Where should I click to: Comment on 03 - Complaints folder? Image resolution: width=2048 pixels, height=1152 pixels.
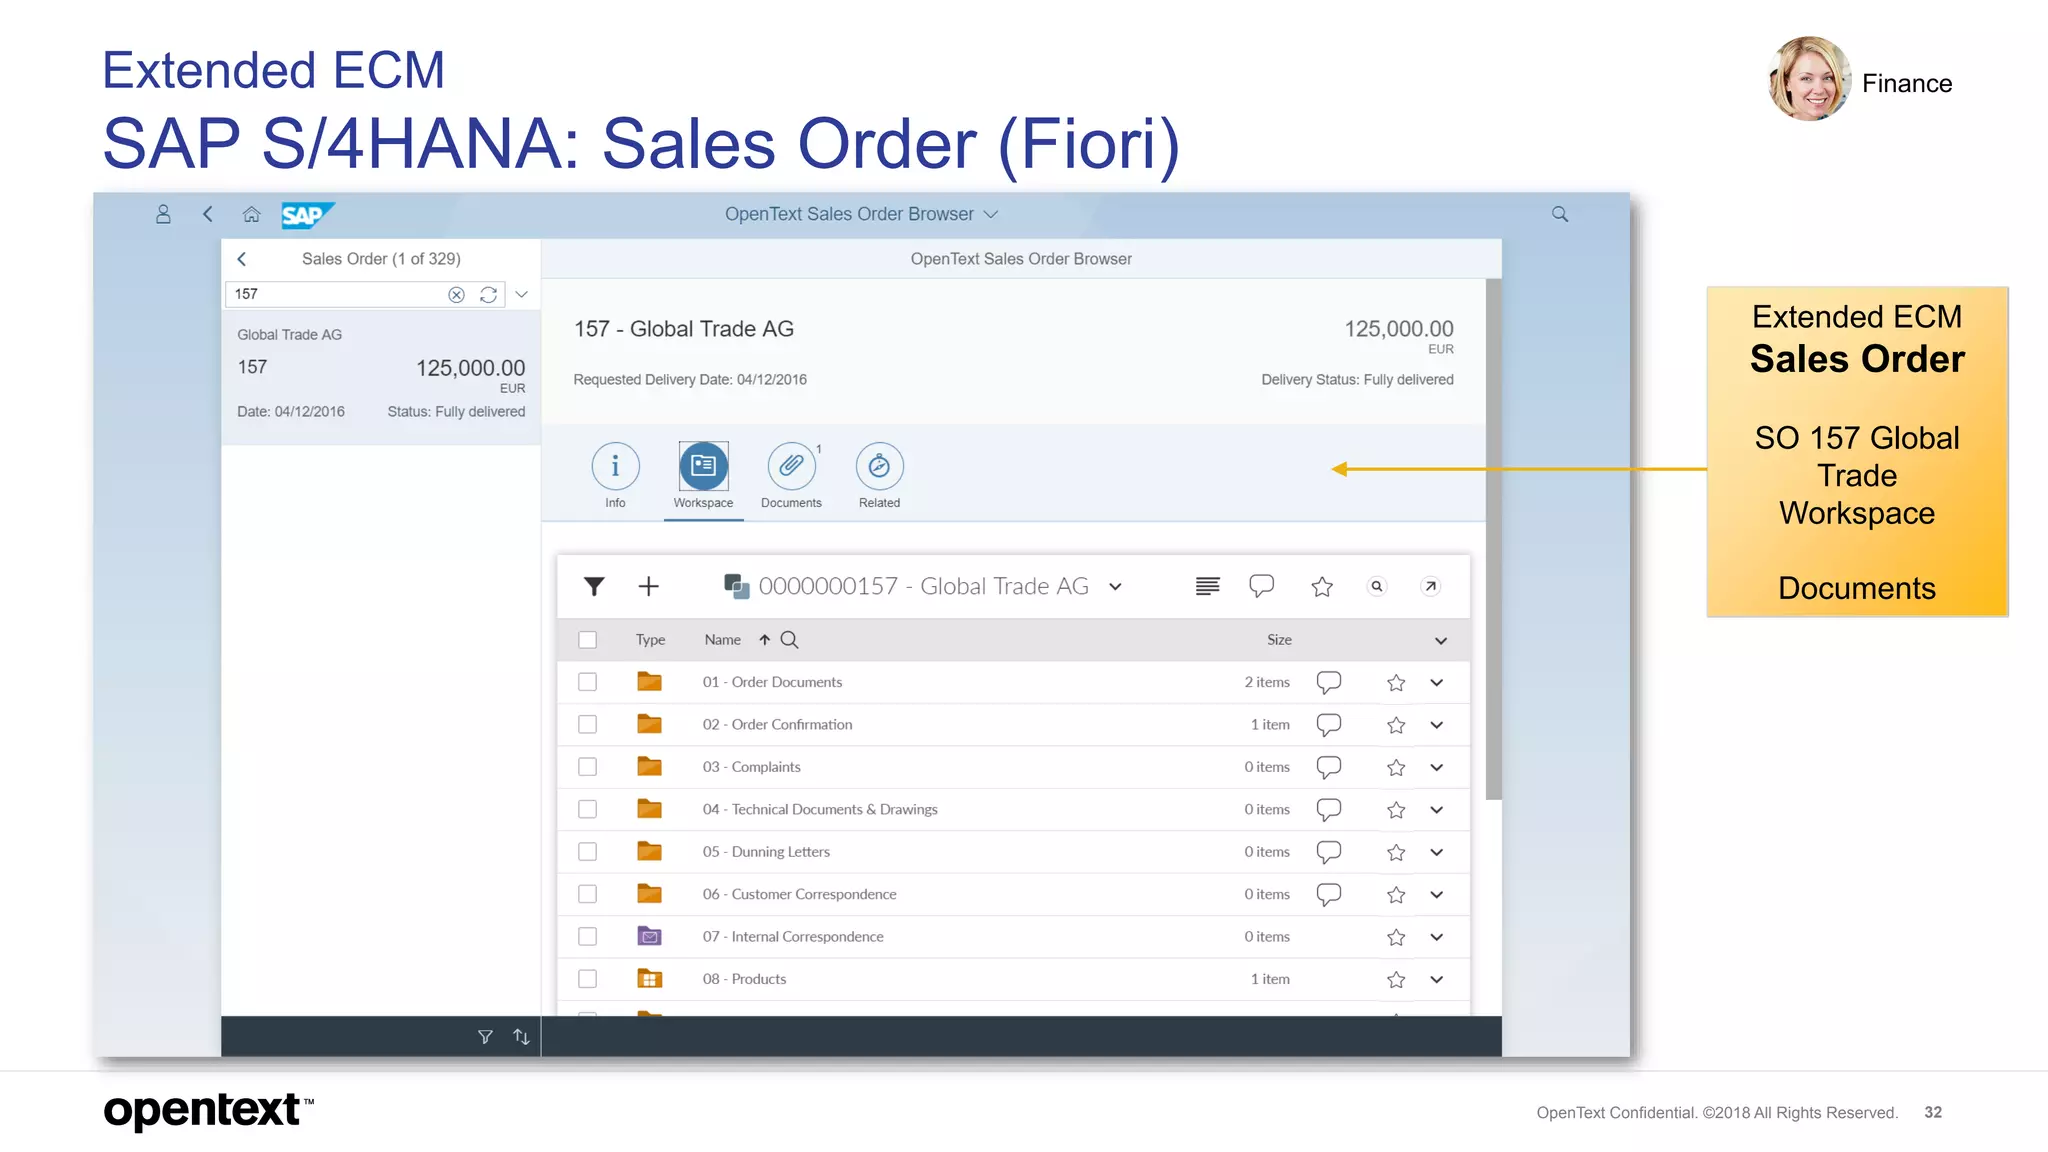pyautogui.click(x=1329, y=767)
